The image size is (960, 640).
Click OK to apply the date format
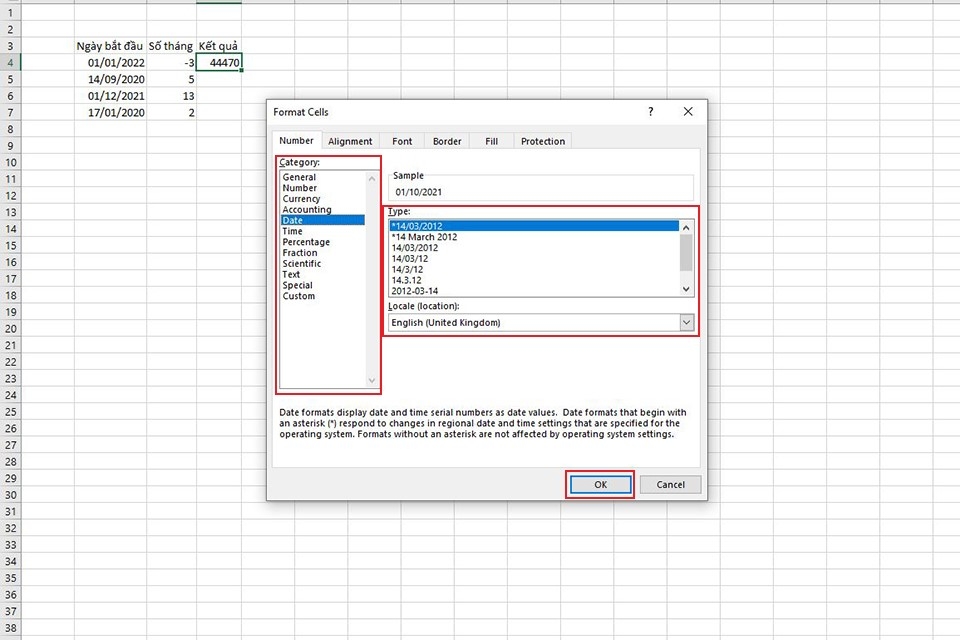[x=599, y=484]
